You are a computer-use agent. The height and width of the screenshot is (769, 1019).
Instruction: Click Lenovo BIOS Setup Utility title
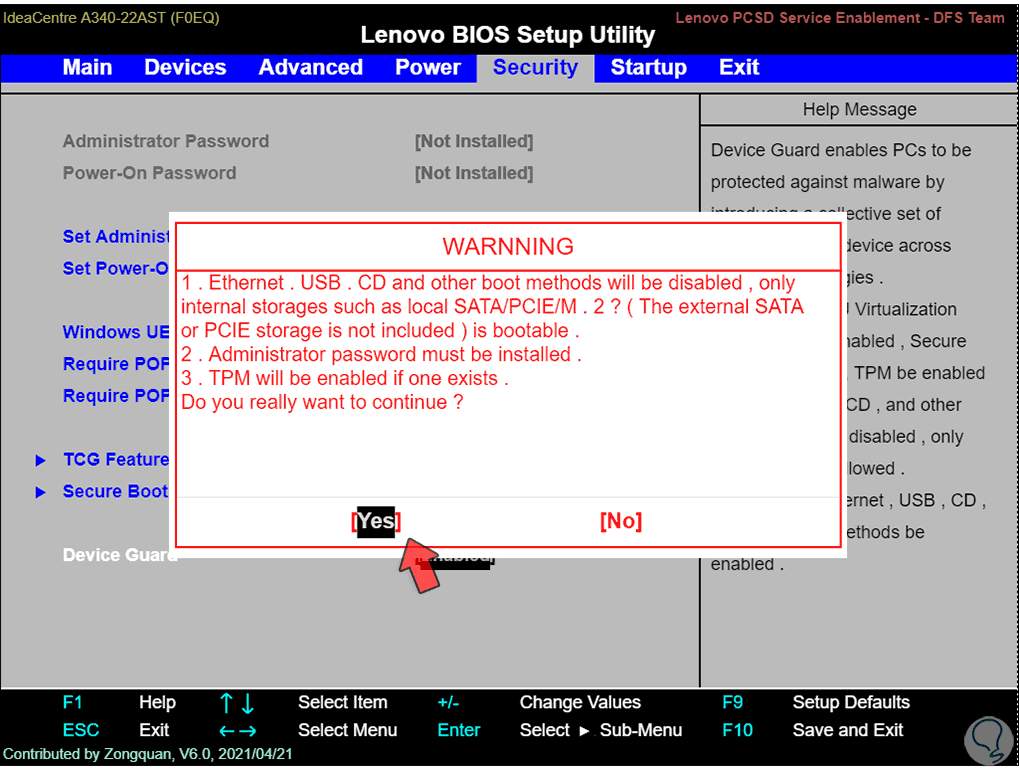pyautogui.click(x=508, y=34)
